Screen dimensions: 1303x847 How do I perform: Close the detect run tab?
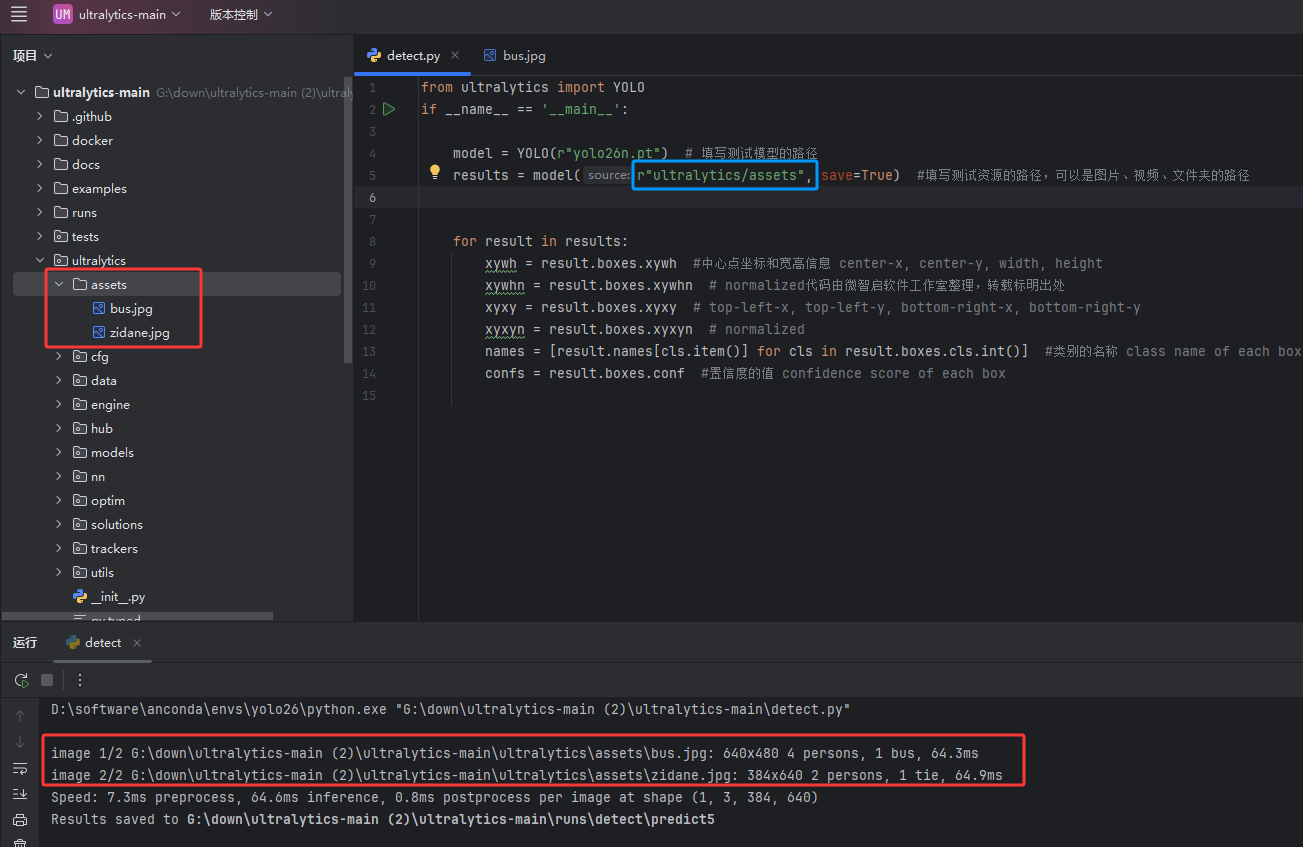click(137, 643)
